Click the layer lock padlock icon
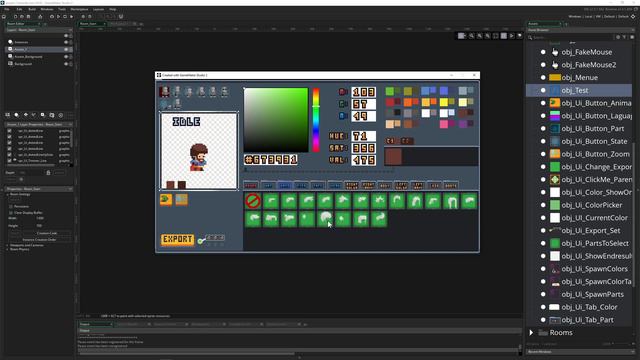Image resolution: width=640 pixels, height=360 pixels. click(x=48, y=173)
